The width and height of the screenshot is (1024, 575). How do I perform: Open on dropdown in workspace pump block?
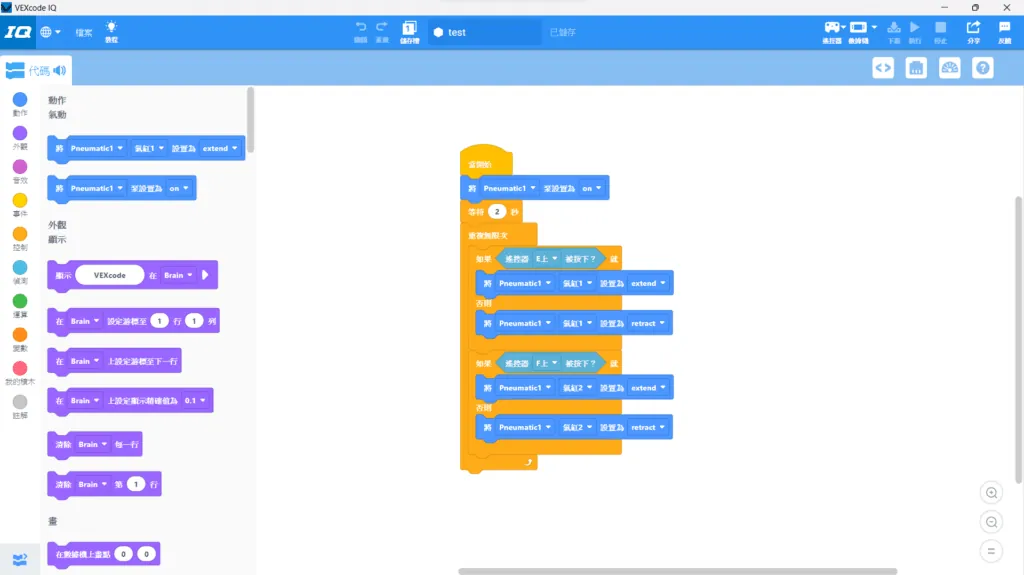(592, 188)
